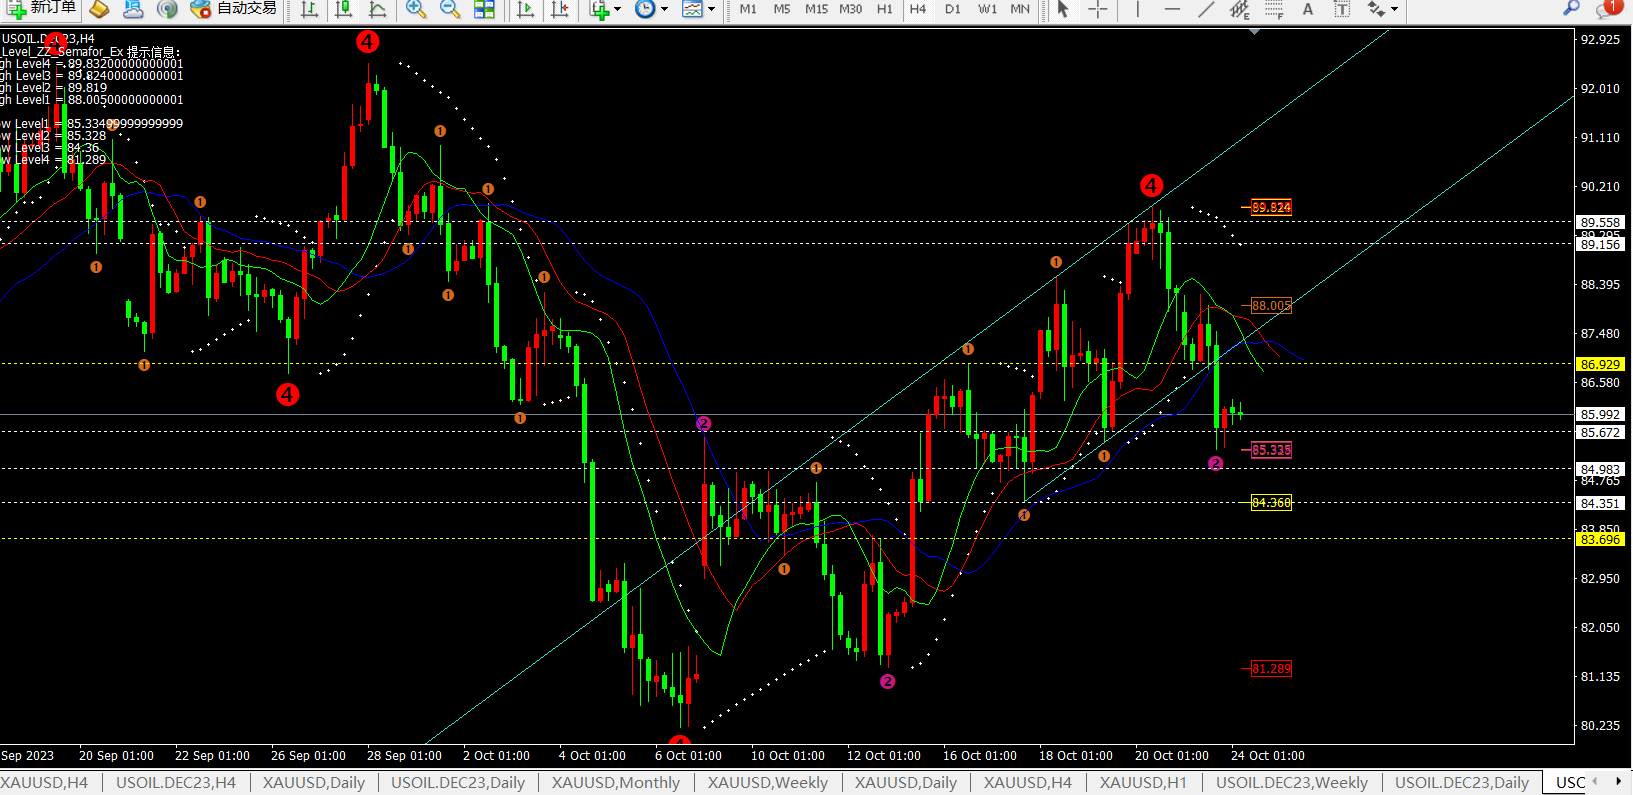The image size is (1633, 795).
Task: Switch to the USOIL.DEC23,Weekly chart tab
Action: tap(1292, 783)
